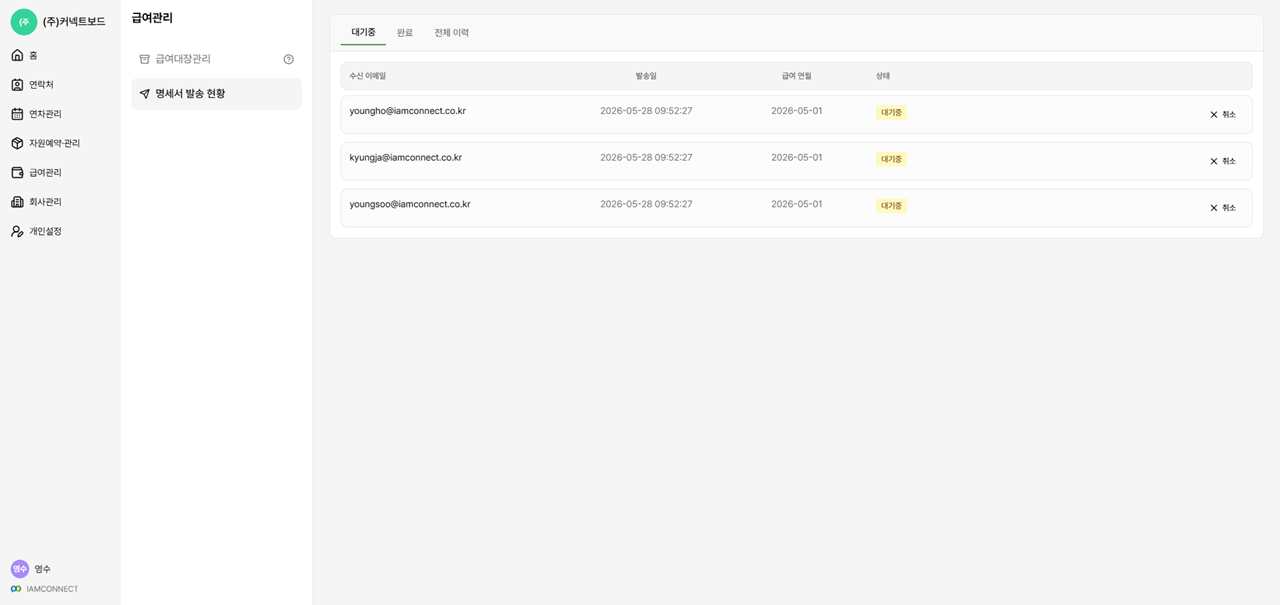Switch to the 대기중 tab
The image size is (1280, 605).
[x=363, y=33]
